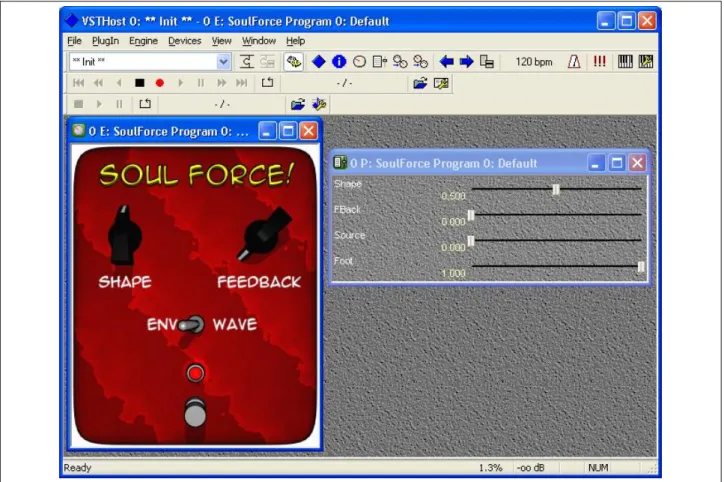Close the SoulForce parameter window
This screenshot has width=724, height=482.
coord(638,163)
